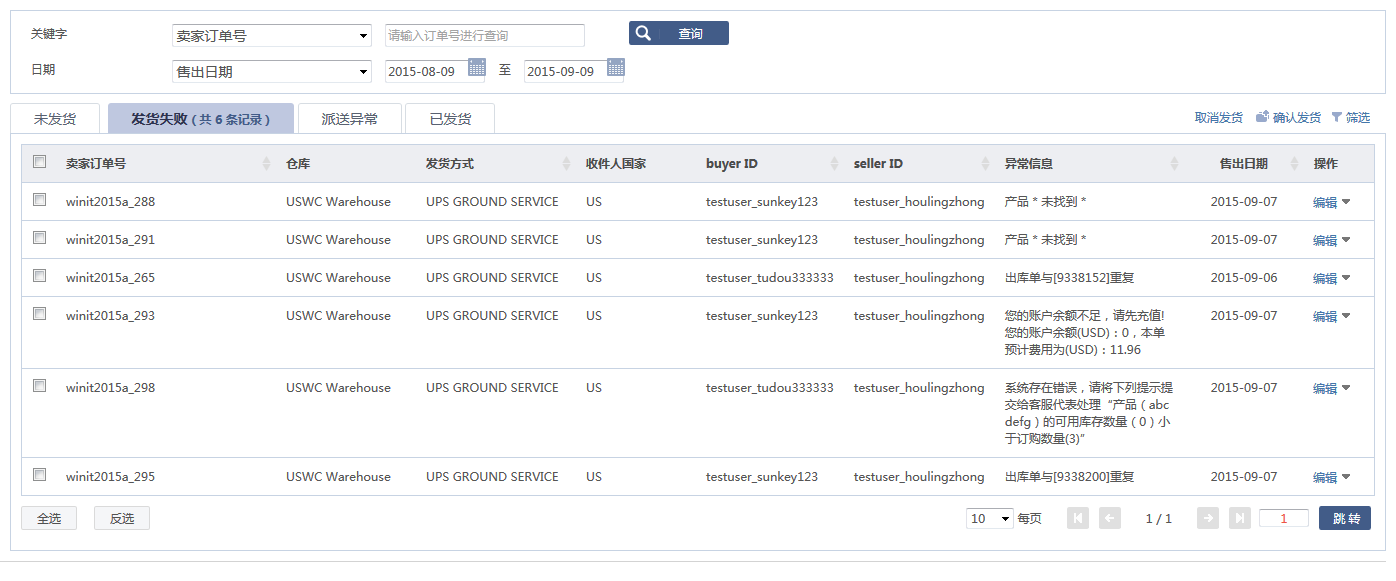Click the 收件人国家 column header
This screenshot has width=1396, height=581.
(x=616, y=164)
